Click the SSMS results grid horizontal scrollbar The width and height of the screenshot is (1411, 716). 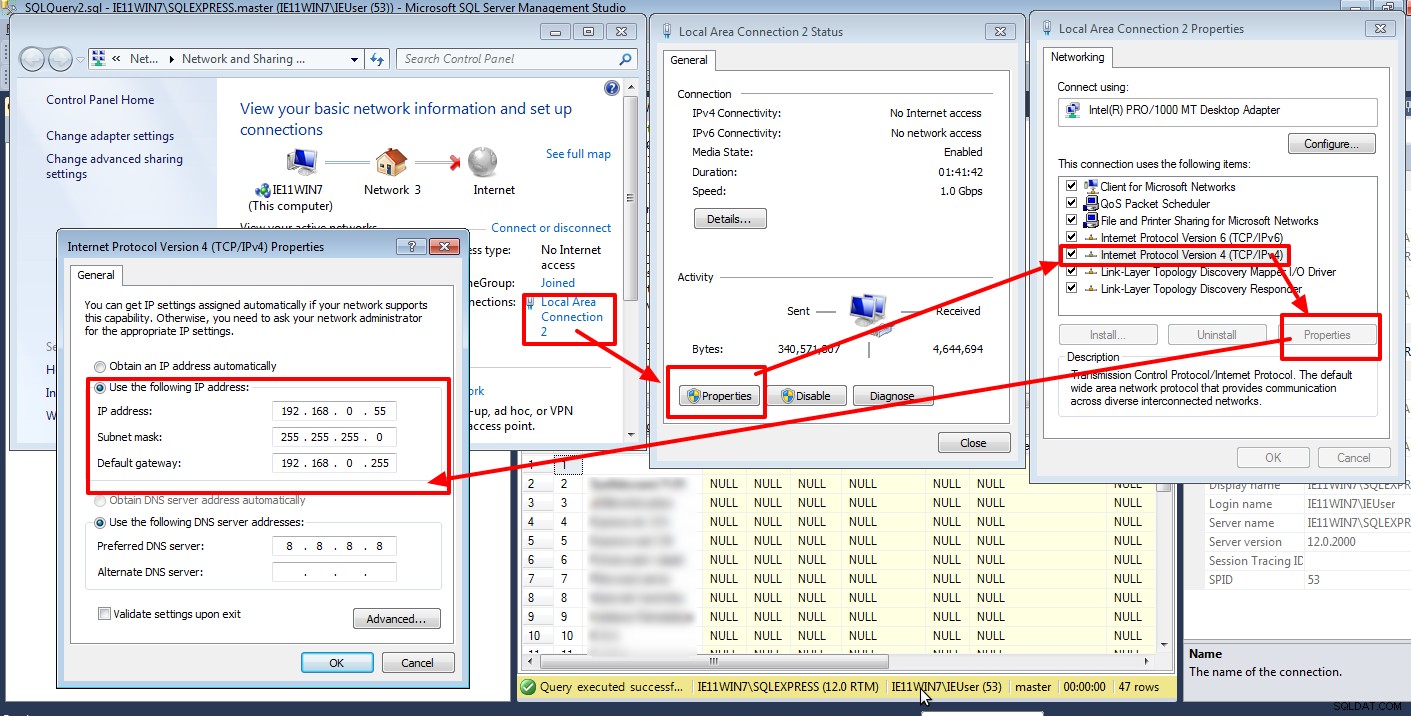[x=715, y=661]
